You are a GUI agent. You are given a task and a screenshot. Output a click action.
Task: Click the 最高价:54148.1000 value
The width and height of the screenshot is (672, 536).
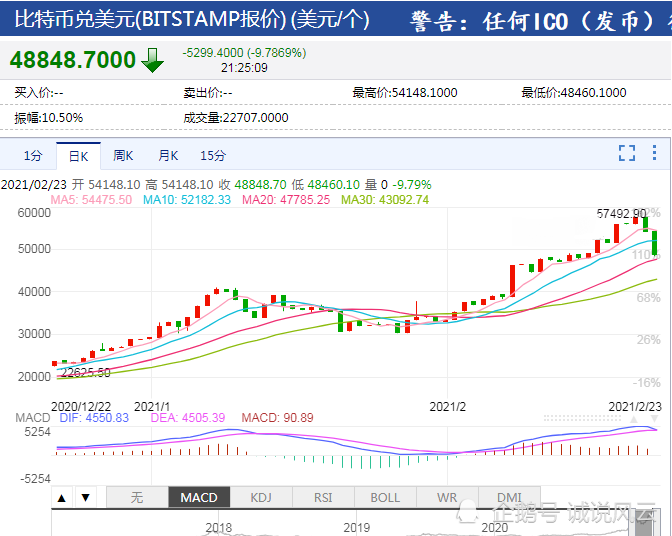tap(405, 93)
